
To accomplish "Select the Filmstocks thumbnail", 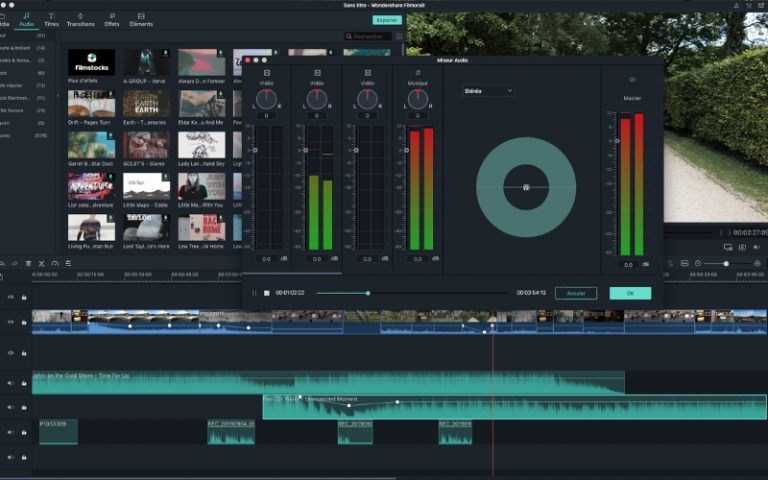I will coord(91,62).
